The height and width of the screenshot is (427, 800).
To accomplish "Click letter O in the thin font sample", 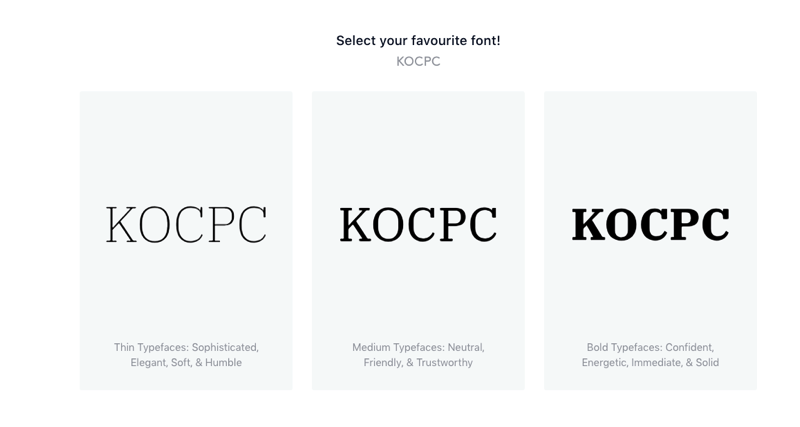I will [x=155, y=224].
